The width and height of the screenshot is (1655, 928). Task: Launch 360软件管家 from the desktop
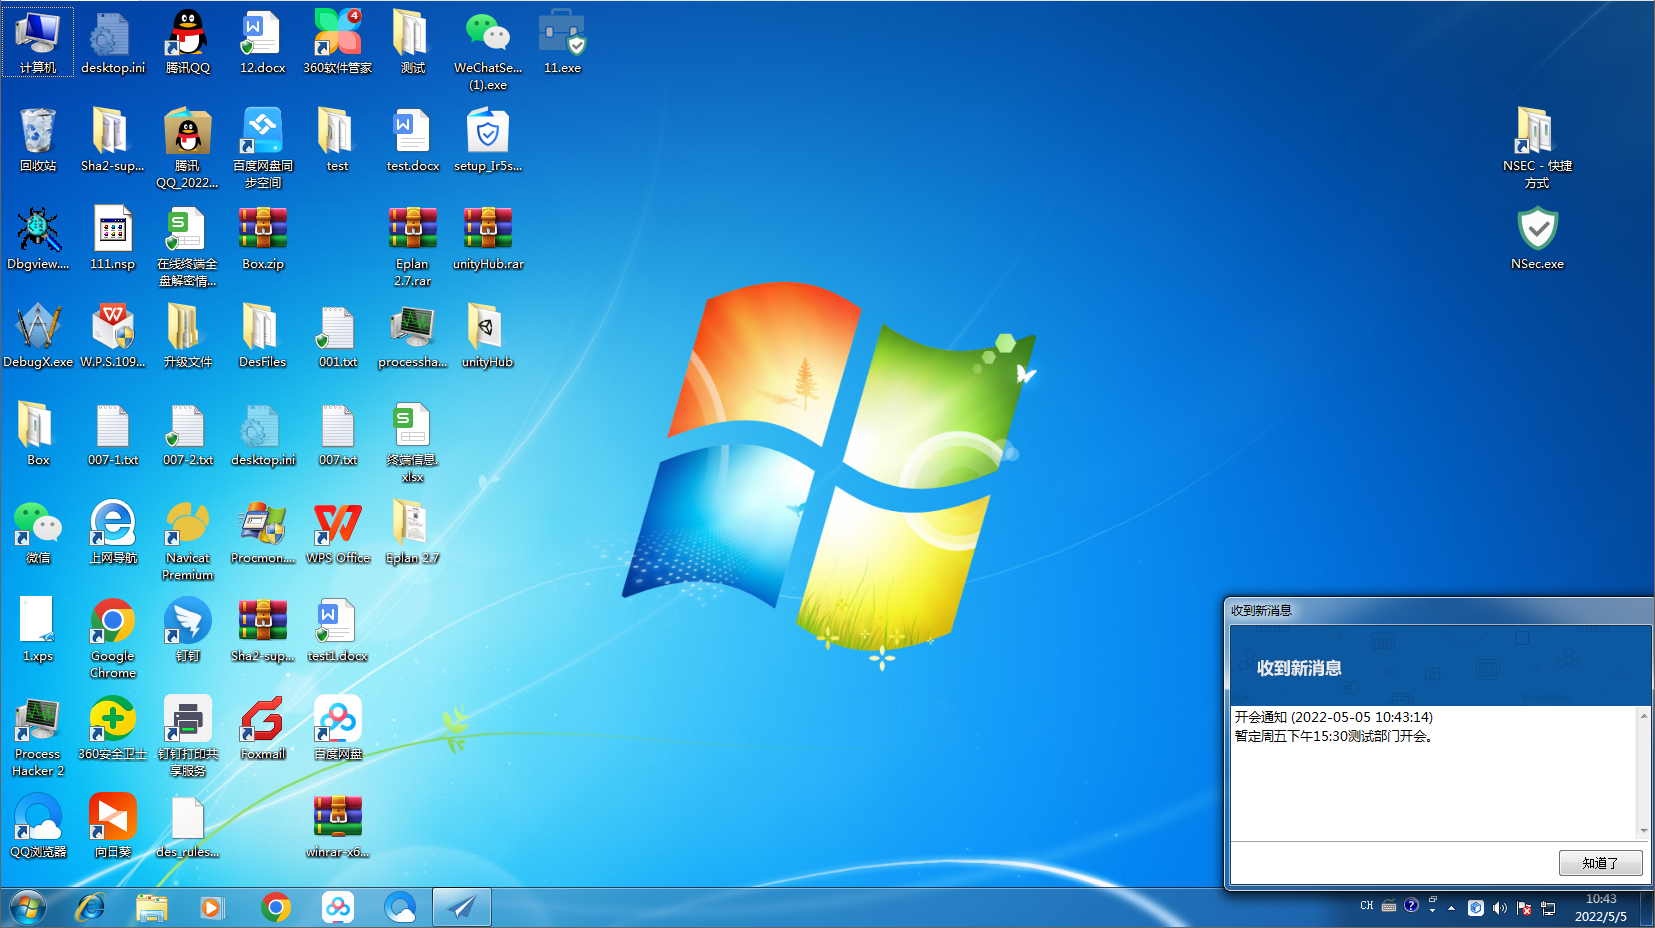pos(338,42)
